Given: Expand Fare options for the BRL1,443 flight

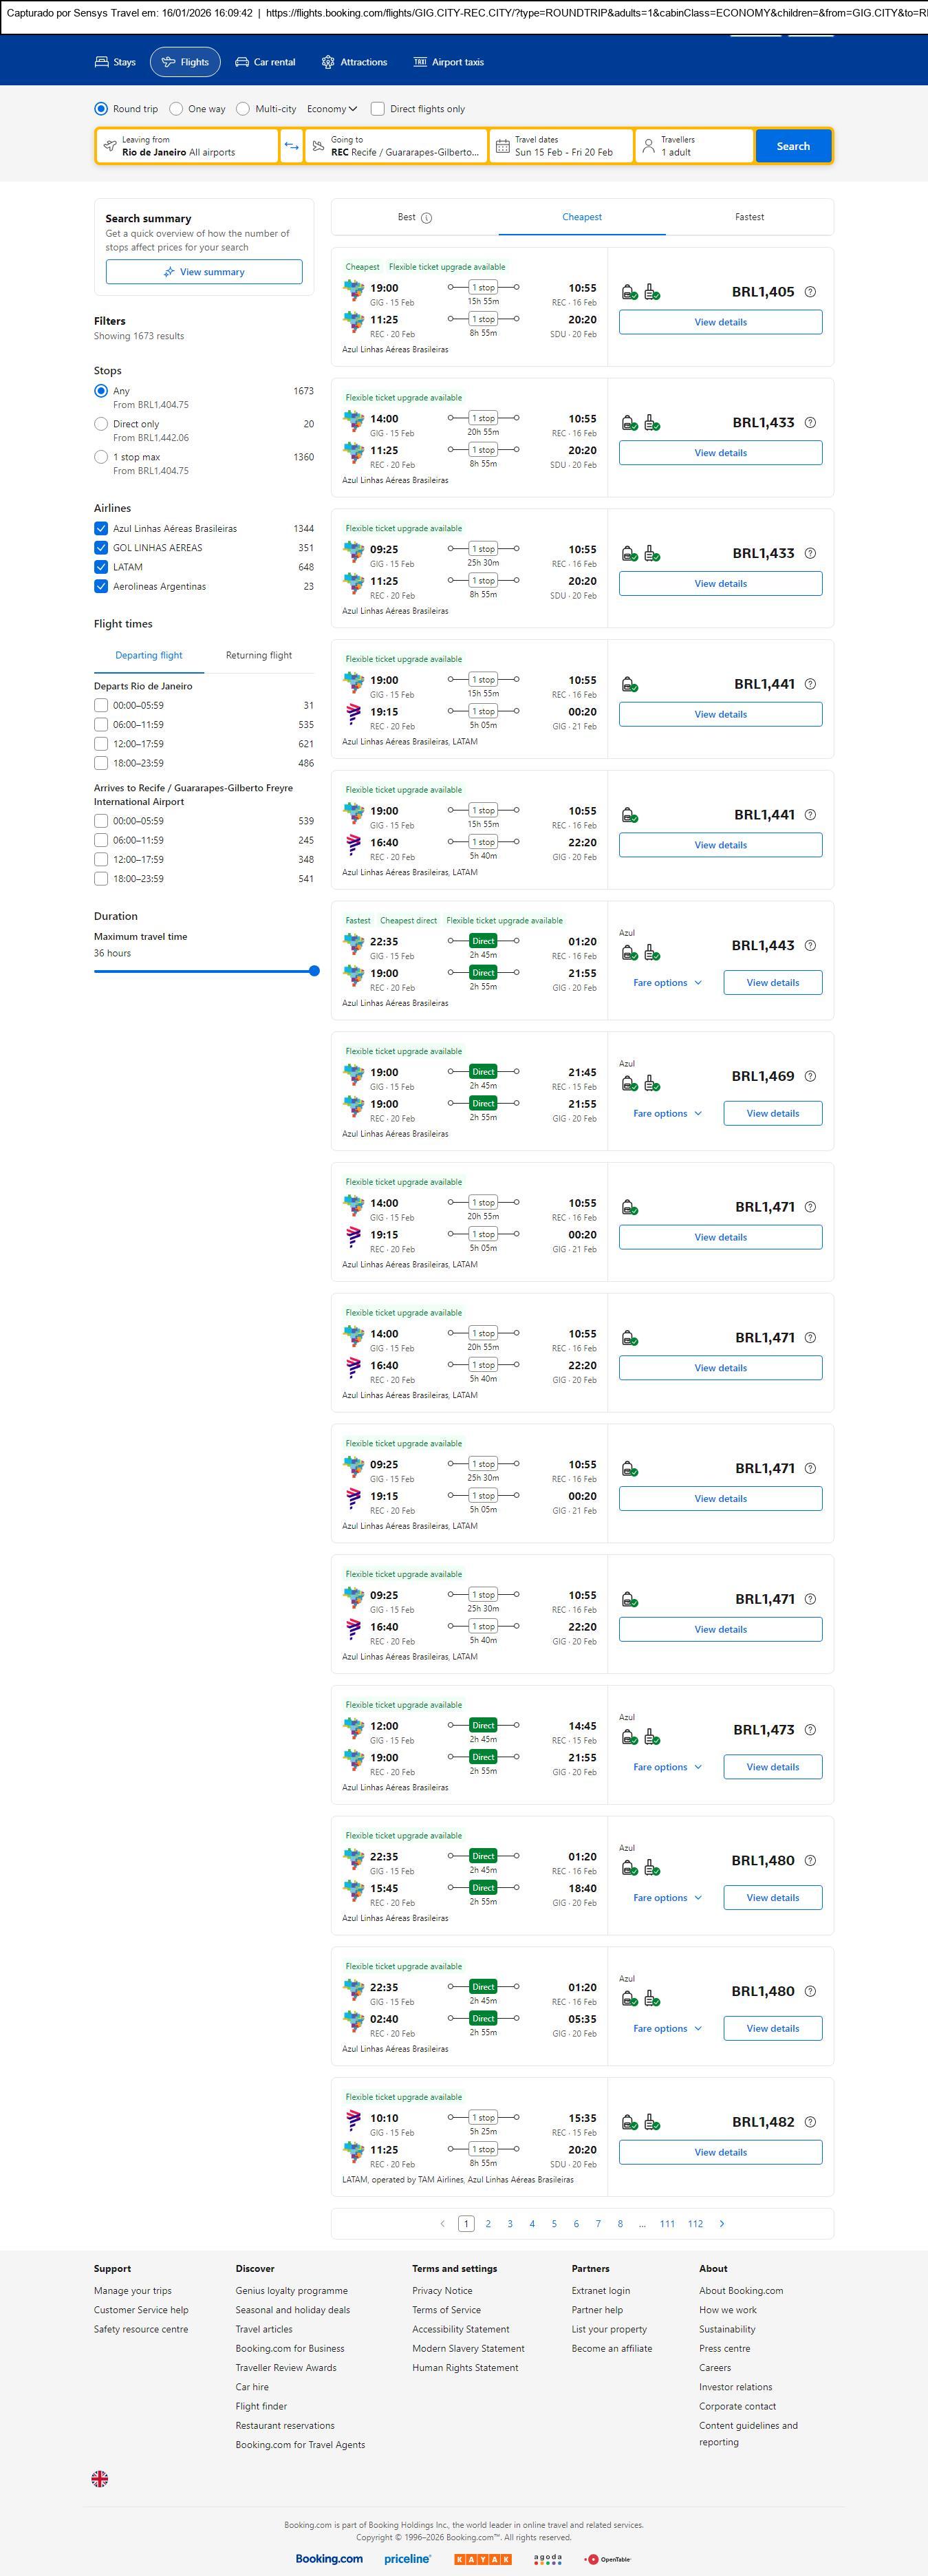Looking at the screenshot, I should coord(667,983).
